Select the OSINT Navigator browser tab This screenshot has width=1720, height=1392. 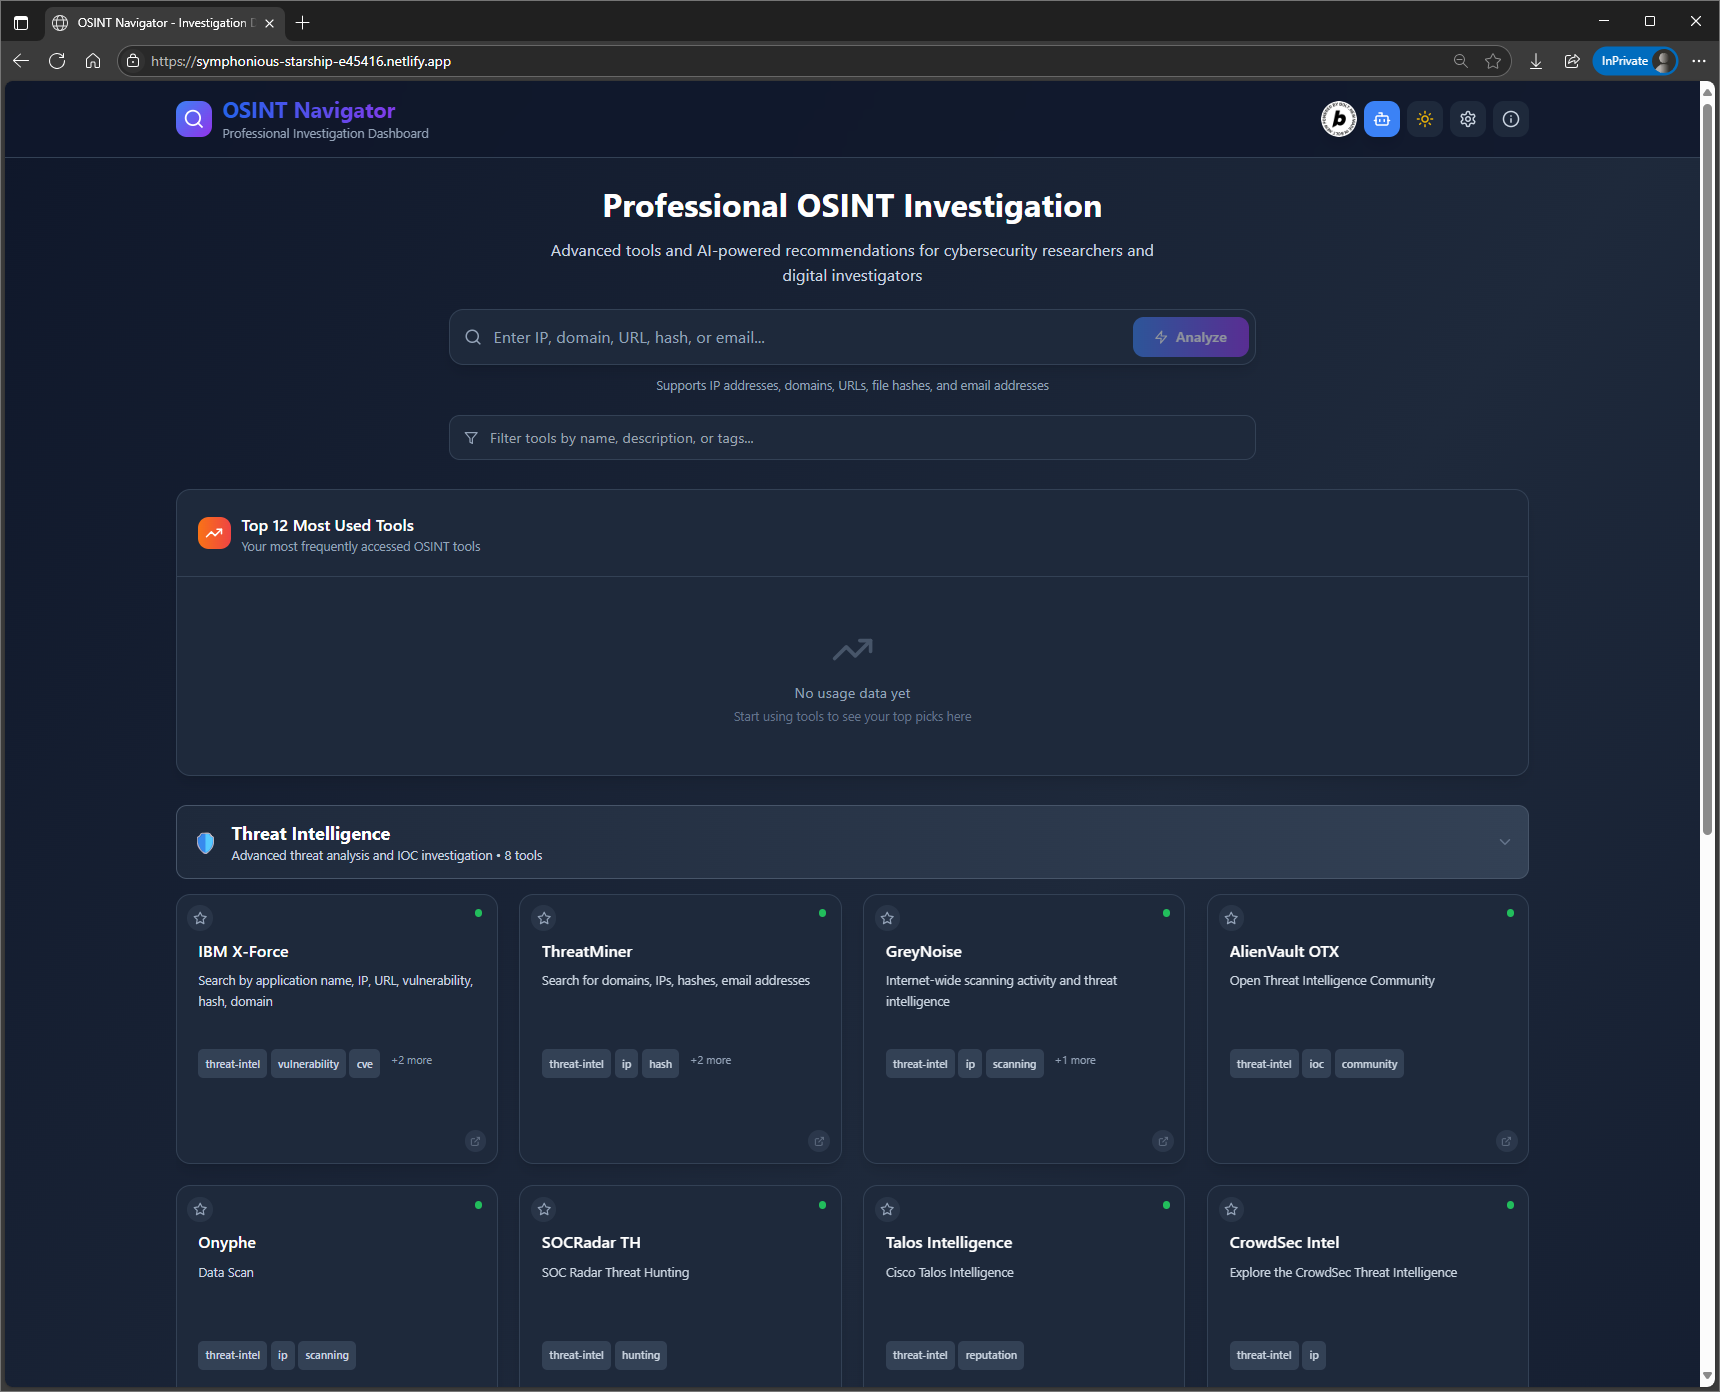[x=165, y=23]
